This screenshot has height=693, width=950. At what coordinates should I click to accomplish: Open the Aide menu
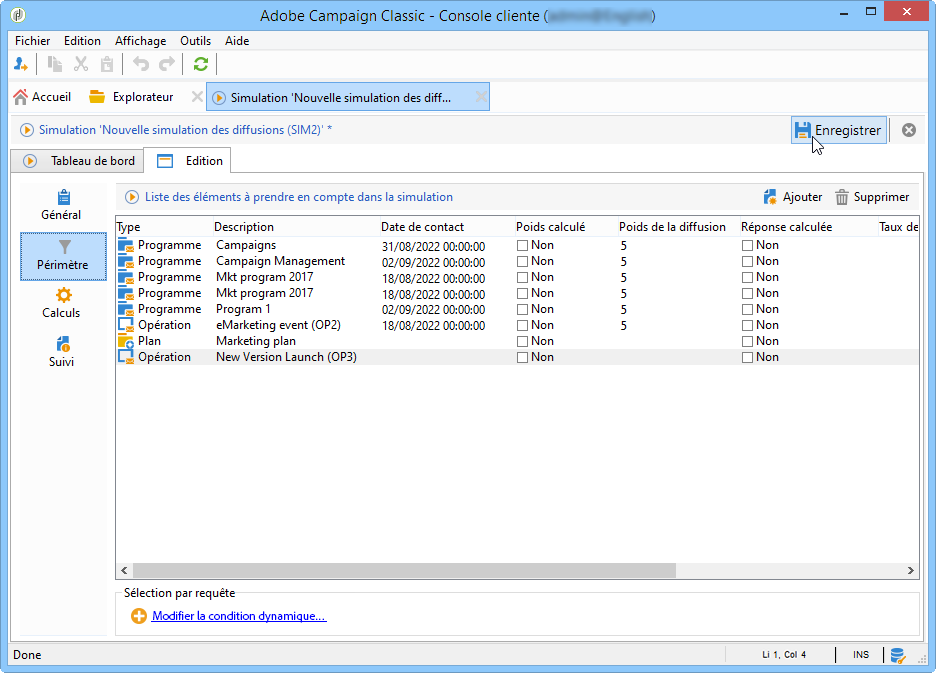pos(237,41)
